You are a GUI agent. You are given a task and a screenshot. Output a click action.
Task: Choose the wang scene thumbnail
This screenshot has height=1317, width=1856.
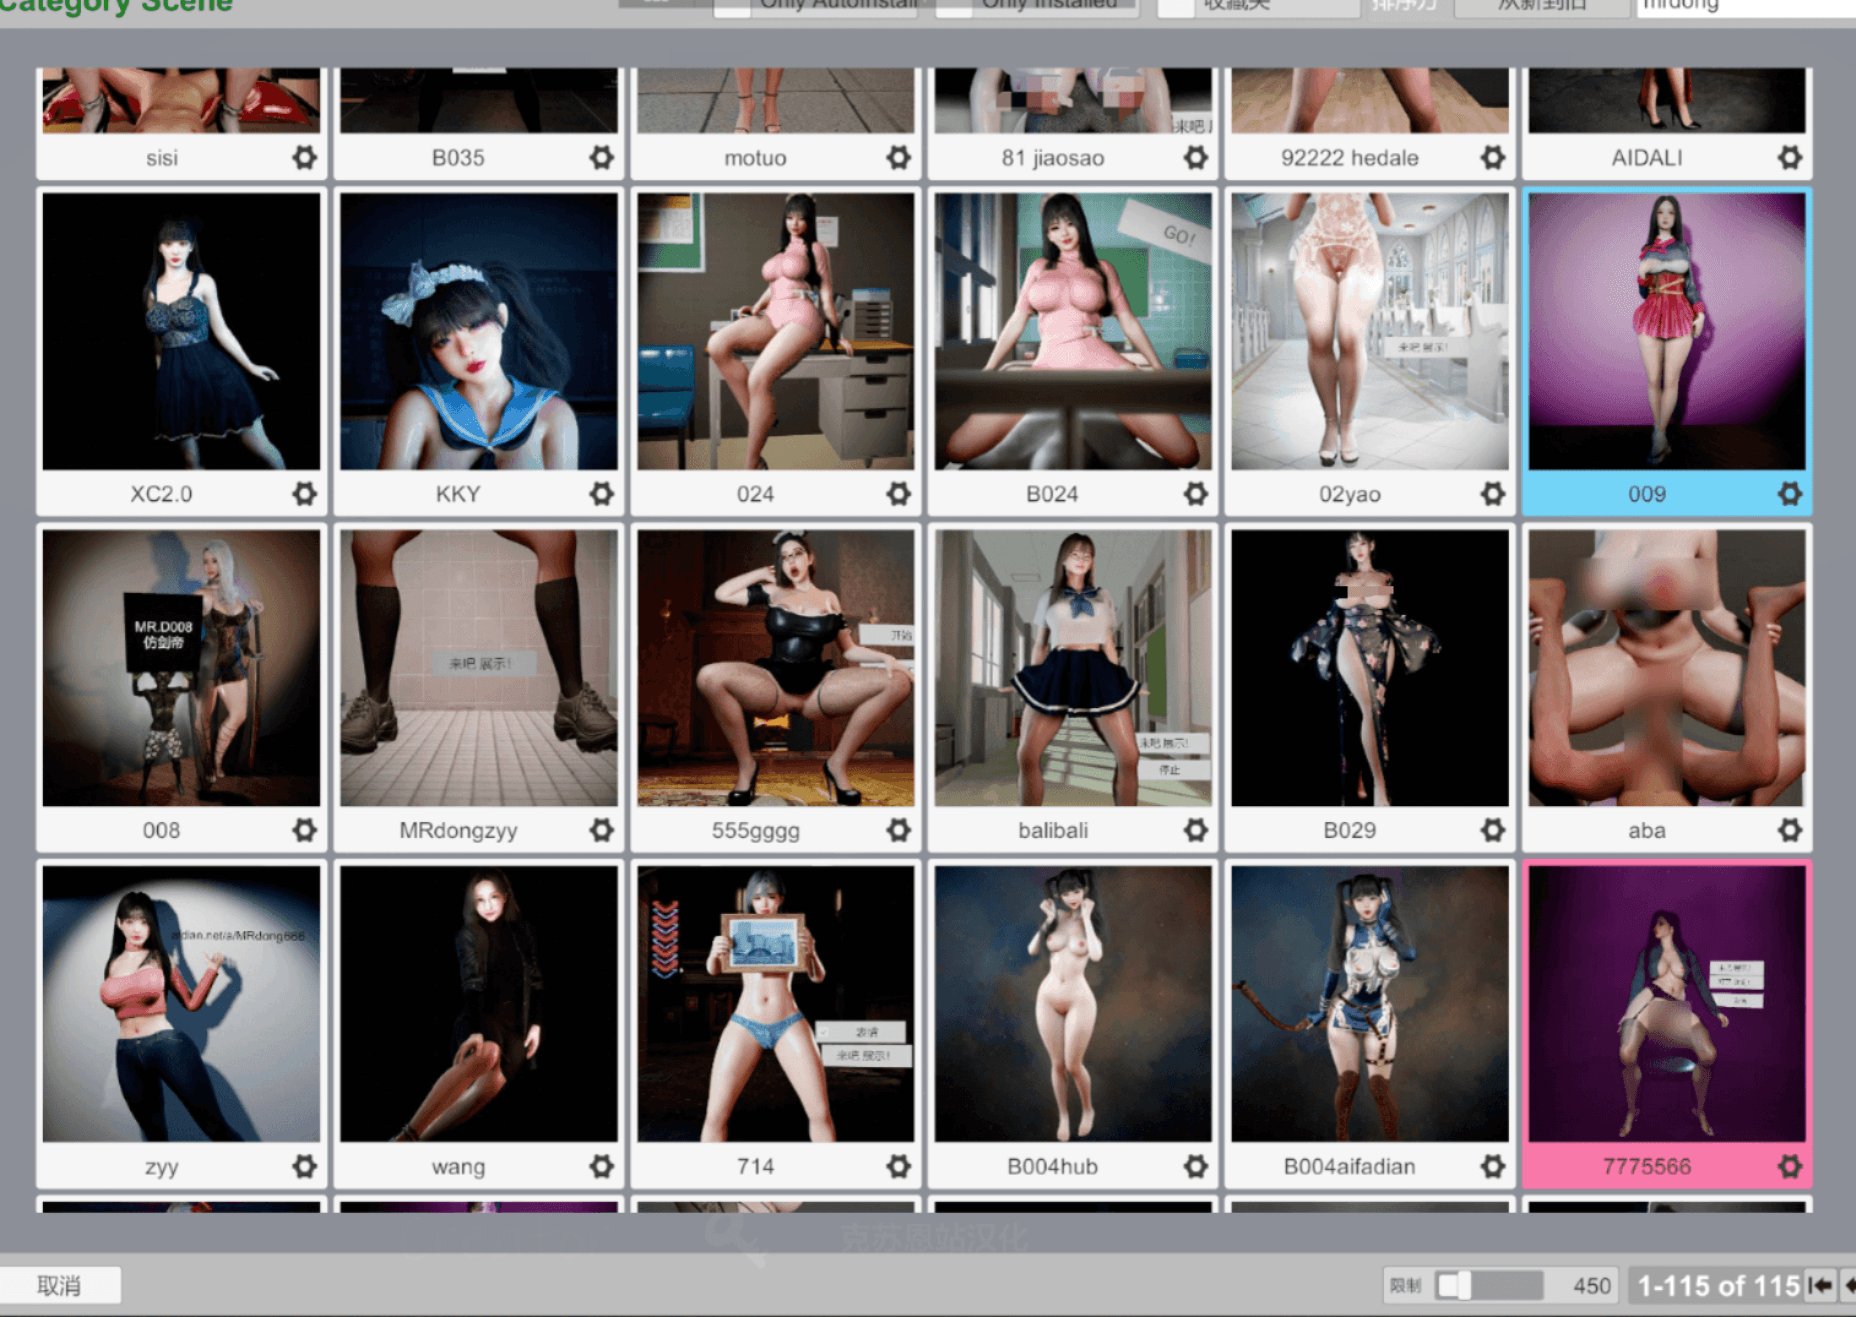[x=478, y=1004]
